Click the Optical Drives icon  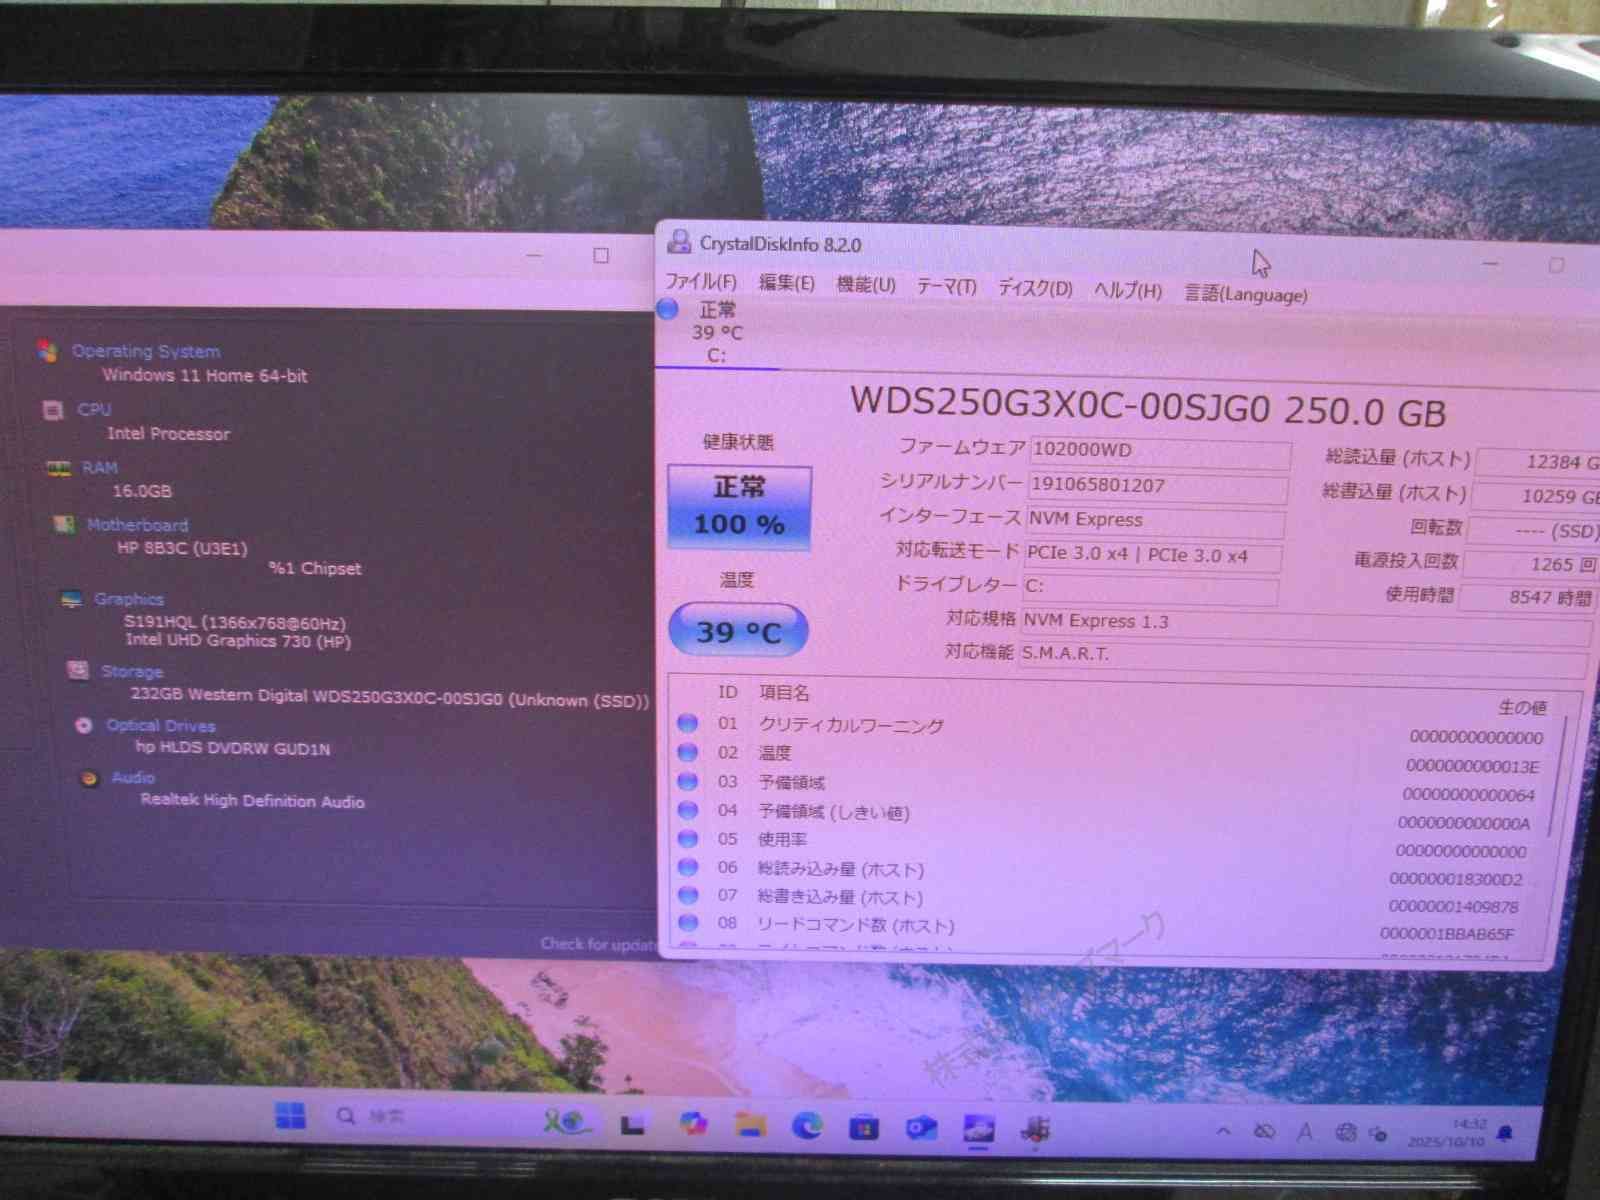coord(83,725)
